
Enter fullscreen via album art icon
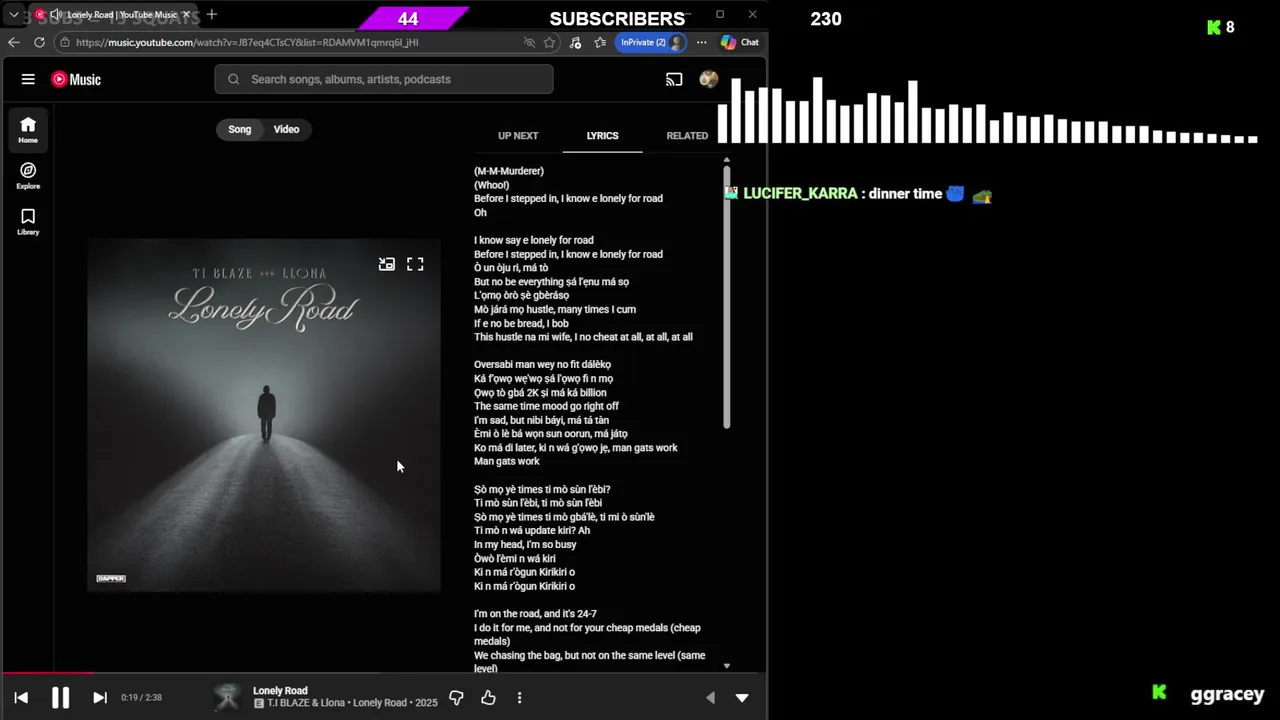pyautogui.click(x=415, y=264)
